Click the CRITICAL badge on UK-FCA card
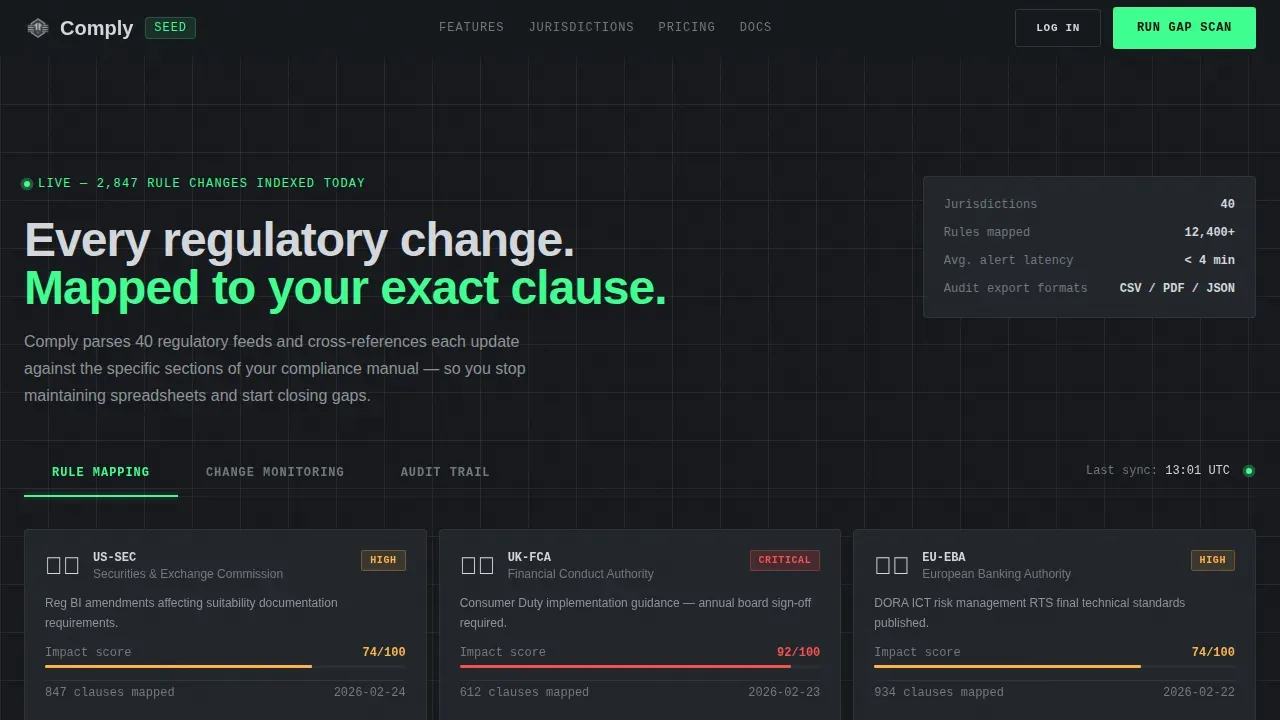The height and width of the screenshot is (720, 1280). [x=785, y=560]
